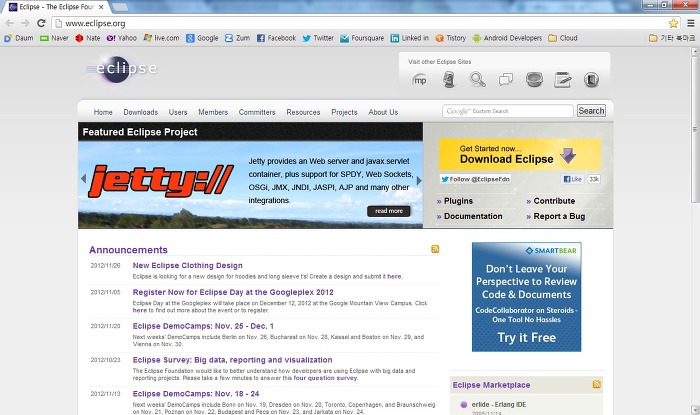The image size is (700, 415).
Task: Open the Naver bookmark
Action: click(54, 38)
